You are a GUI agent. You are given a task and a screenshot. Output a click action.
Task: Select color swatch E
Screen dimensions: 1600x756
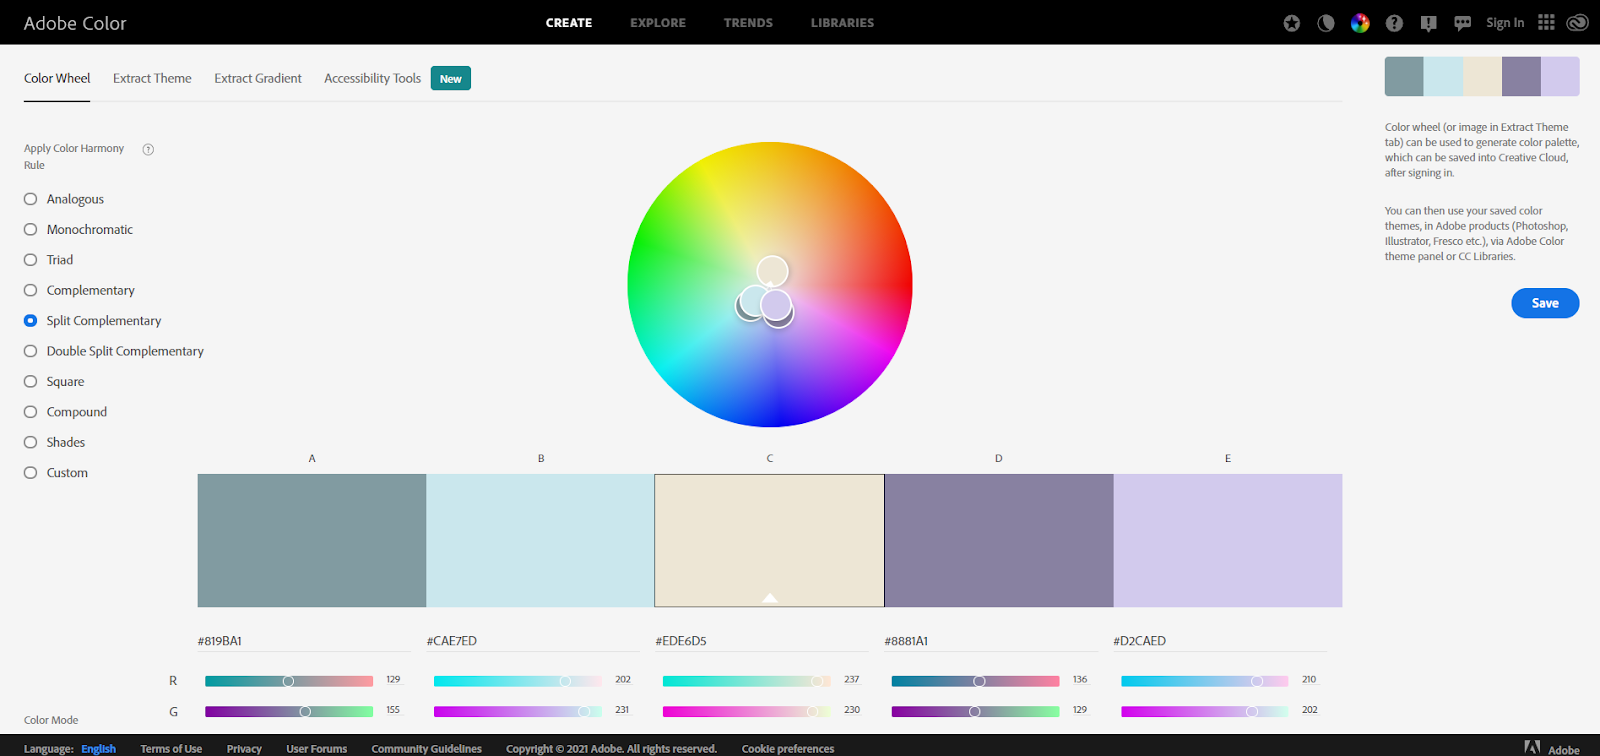1228,540
